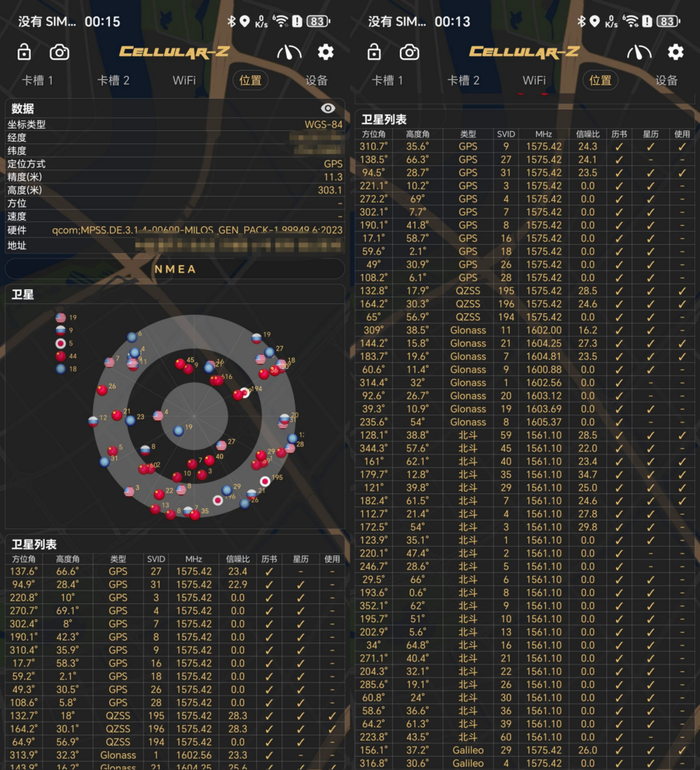Tap the lock icon in left screen
700x770 pixels.
[24, 52]
